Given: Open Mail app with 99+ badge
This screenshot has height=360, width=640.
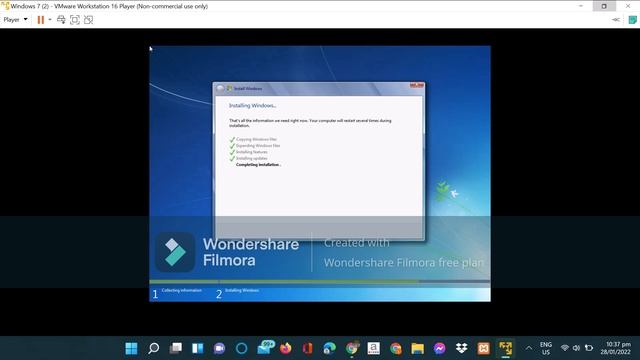Looking at the screenshot, I should (265, 348).
